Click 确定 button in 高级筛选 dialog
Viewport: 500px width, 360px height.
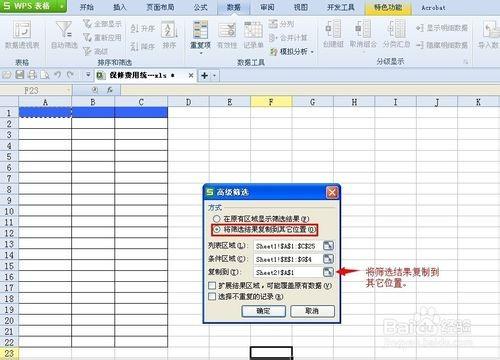click(263, 311)
